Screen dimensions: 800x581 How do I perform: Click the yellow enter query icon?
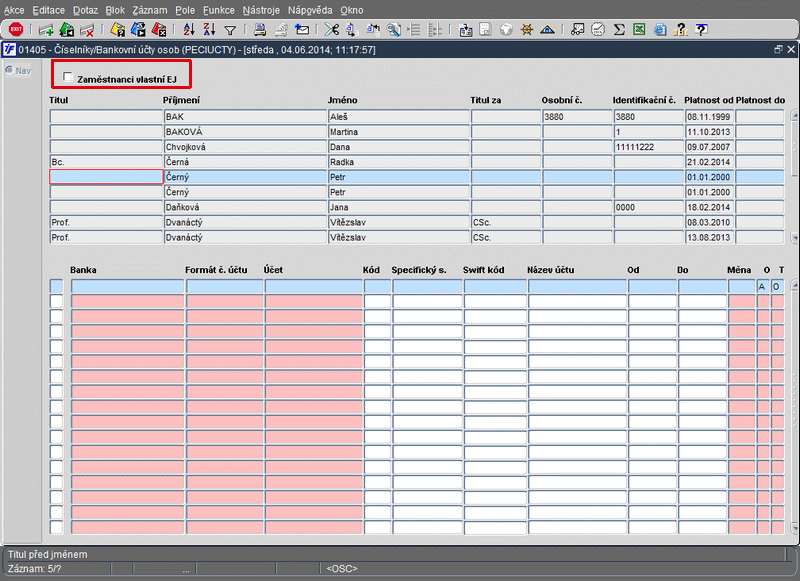point(117,30)
